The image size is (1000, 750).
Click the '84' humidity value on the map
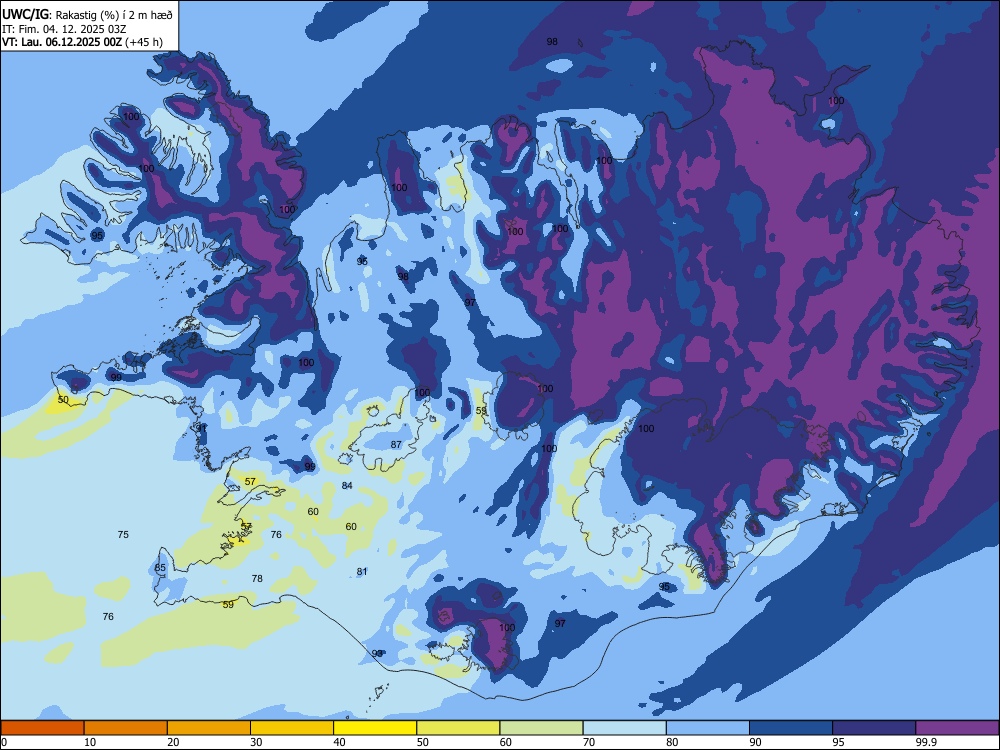(347, 485)
